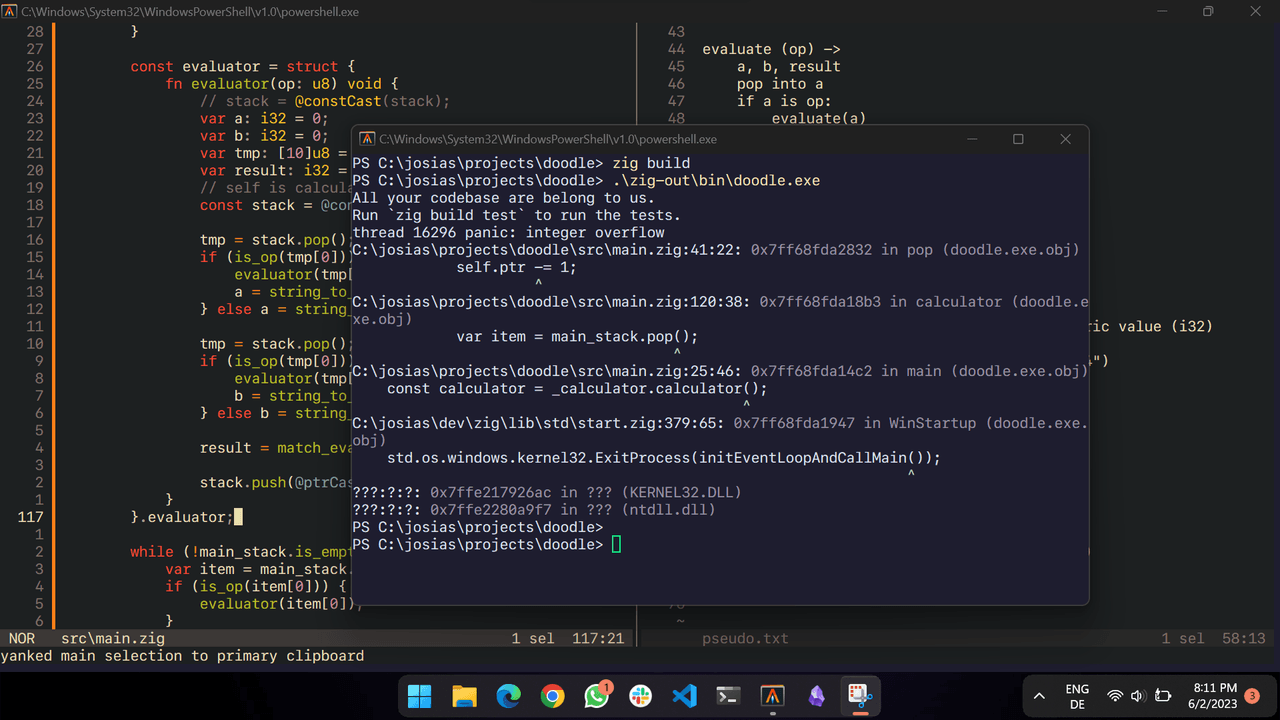Open WhatsApp with the unread badge

pyautogui.click(x=597, y=696)
